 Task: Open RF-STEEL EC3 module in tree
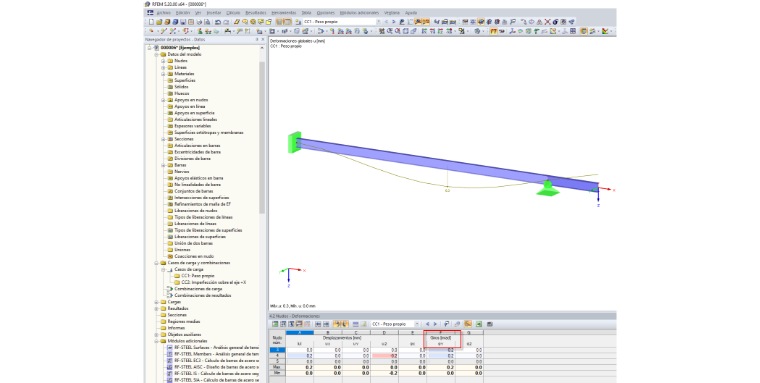coord(216,361)
